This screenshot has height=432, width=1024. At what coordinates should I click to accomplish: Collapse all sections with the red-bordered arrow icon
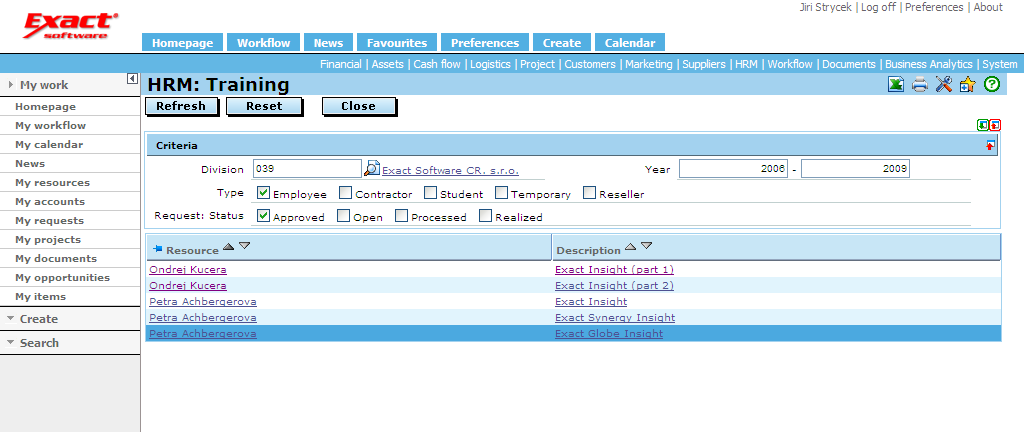pyautogui.click(x=995, y=125)
